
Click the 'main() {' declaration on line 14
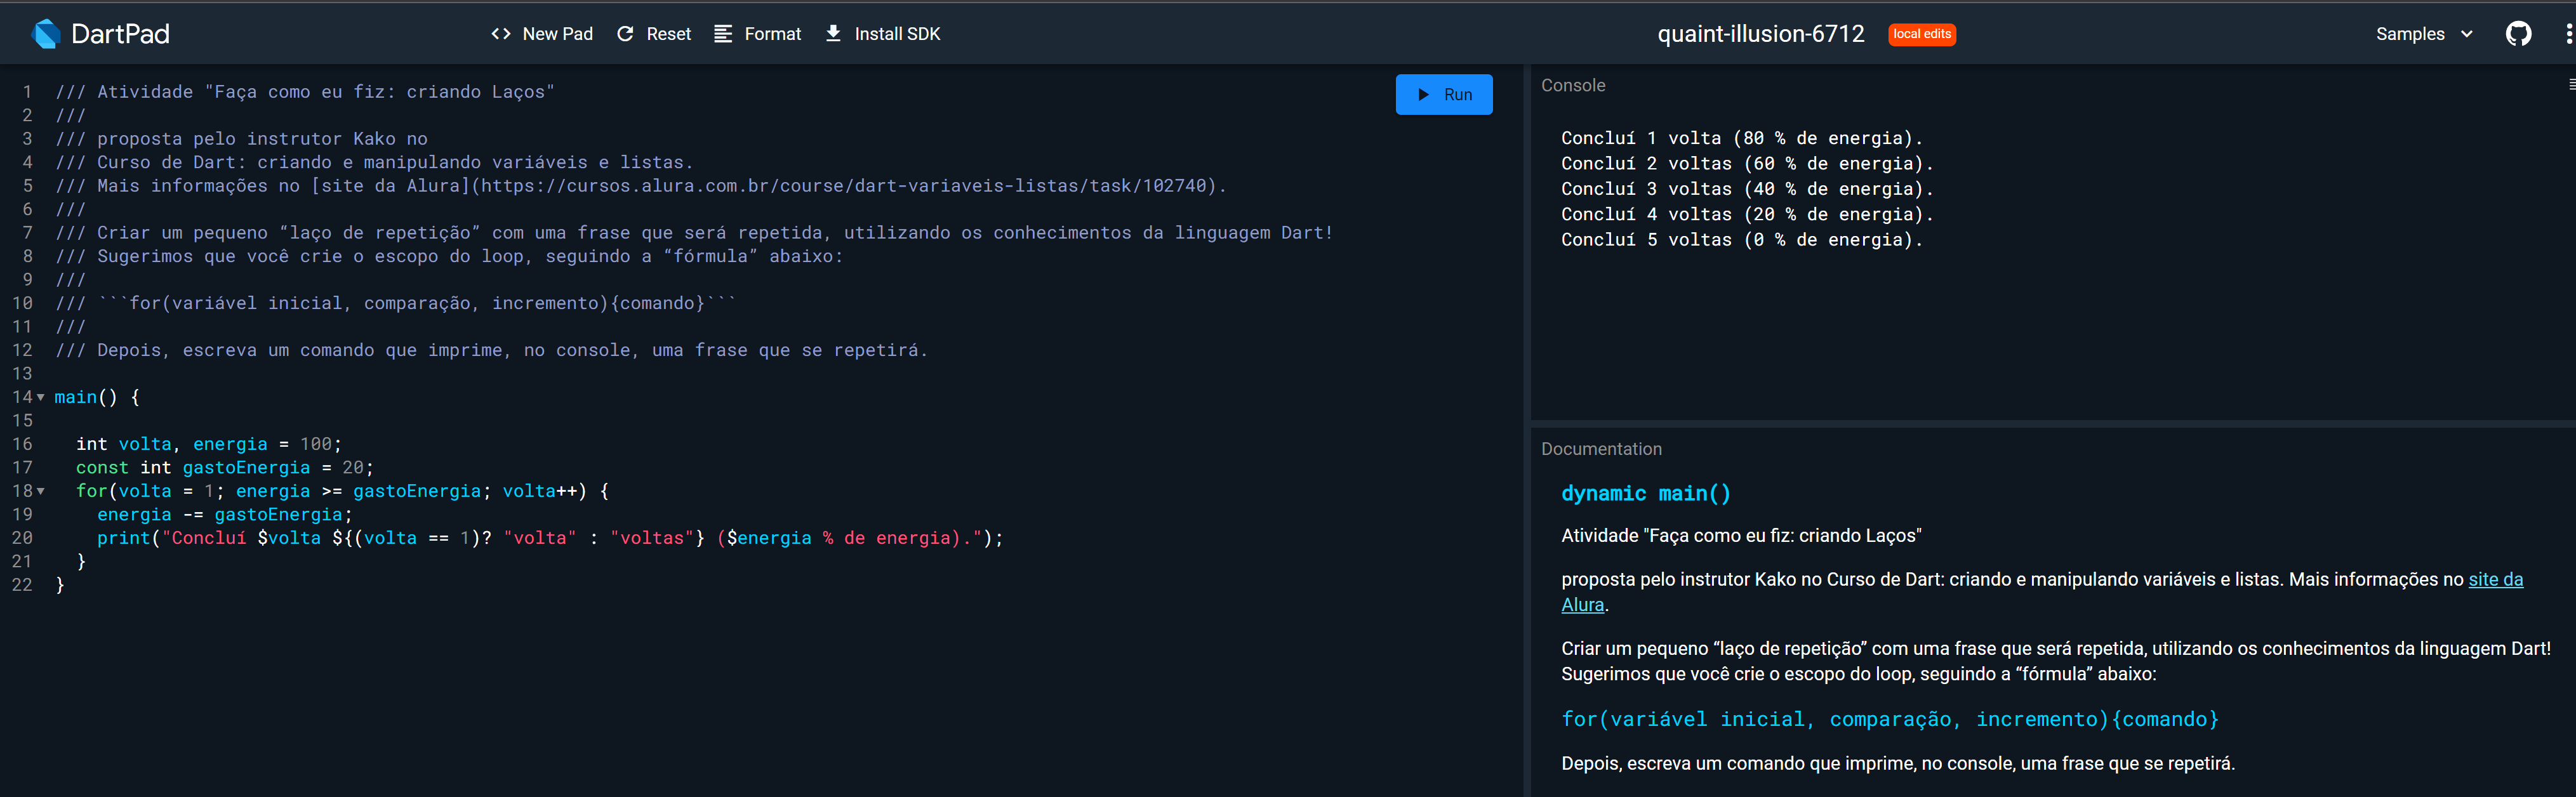97,397
